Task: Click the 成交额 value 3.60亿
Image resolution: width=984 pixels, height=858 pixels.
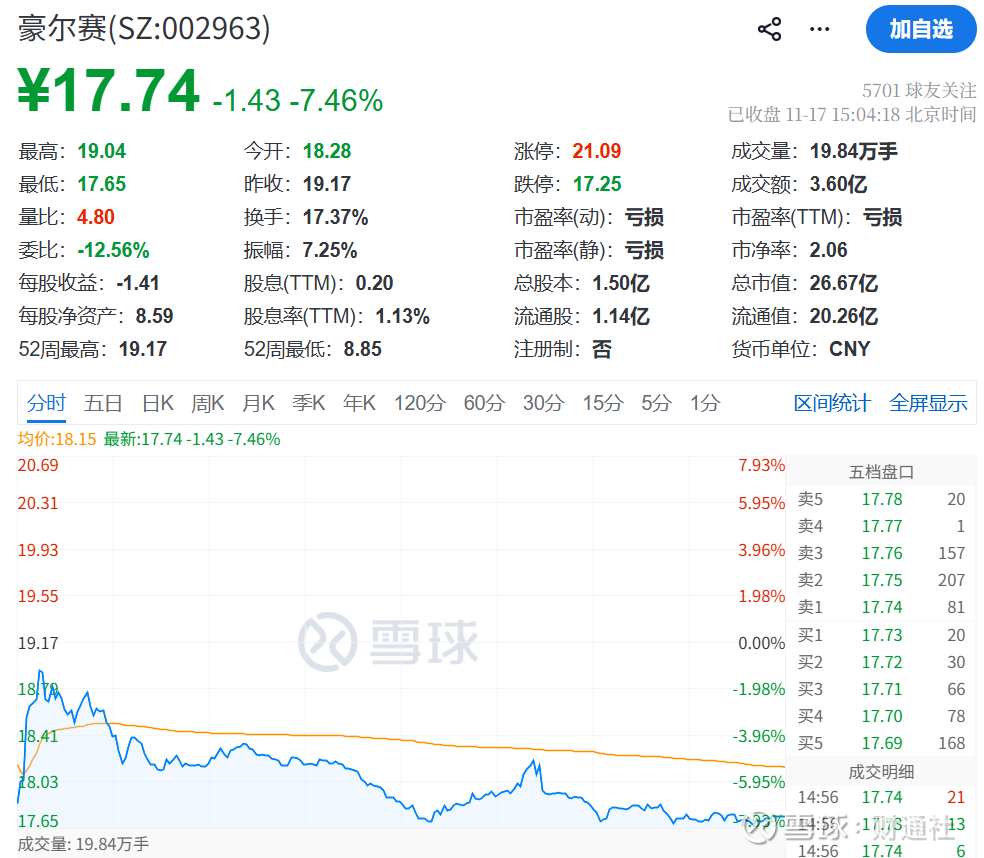Action: [838, 184]
